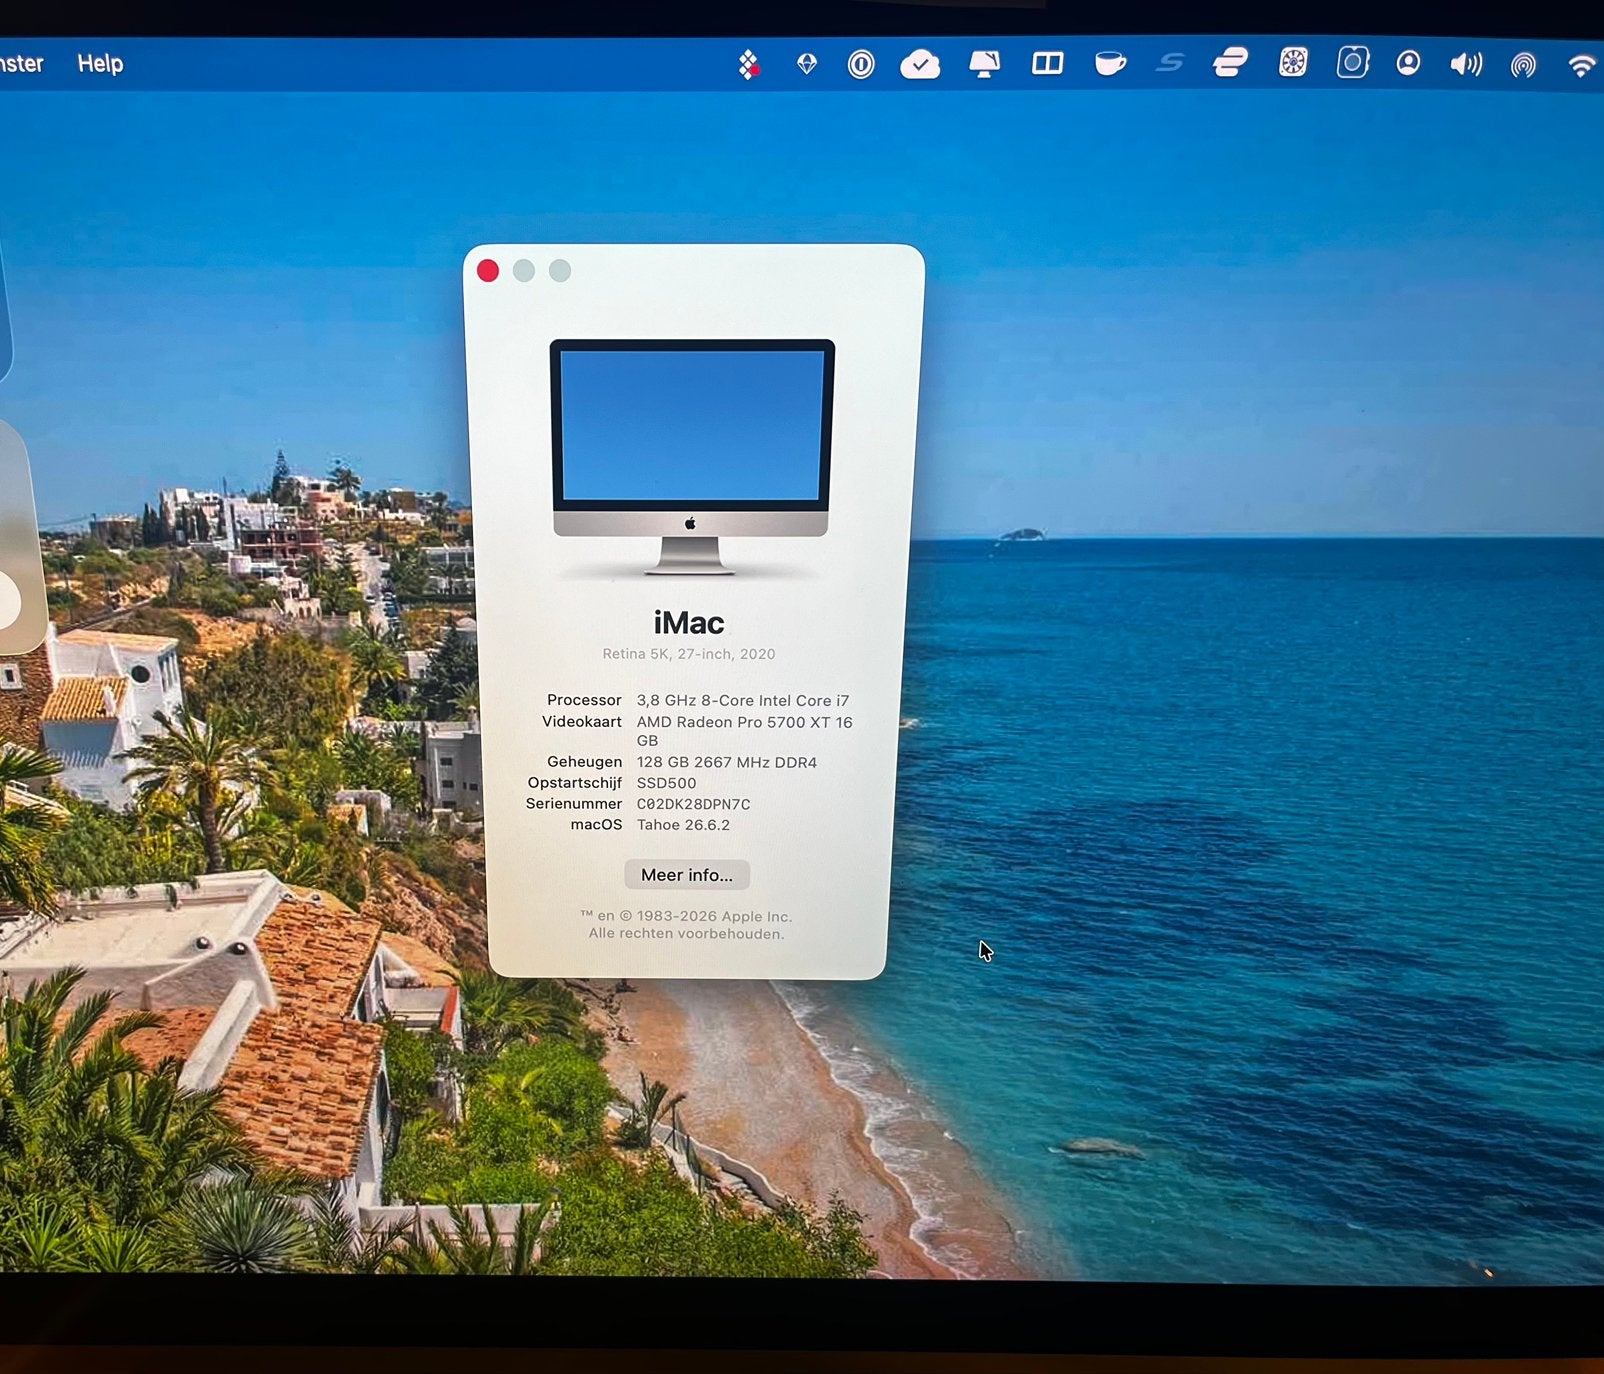
Task: Open the fan control menu bar icon
Action: tap(1293, 63)
